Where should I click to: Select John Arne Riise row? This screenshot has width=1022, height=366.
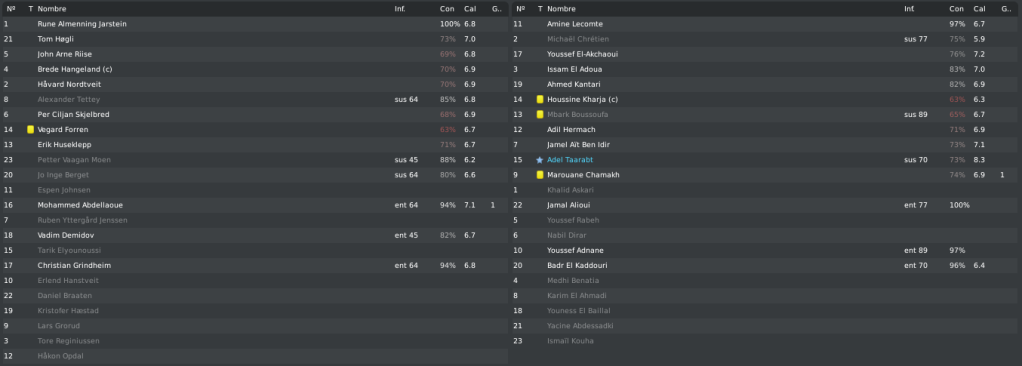(x=254, y=54)
